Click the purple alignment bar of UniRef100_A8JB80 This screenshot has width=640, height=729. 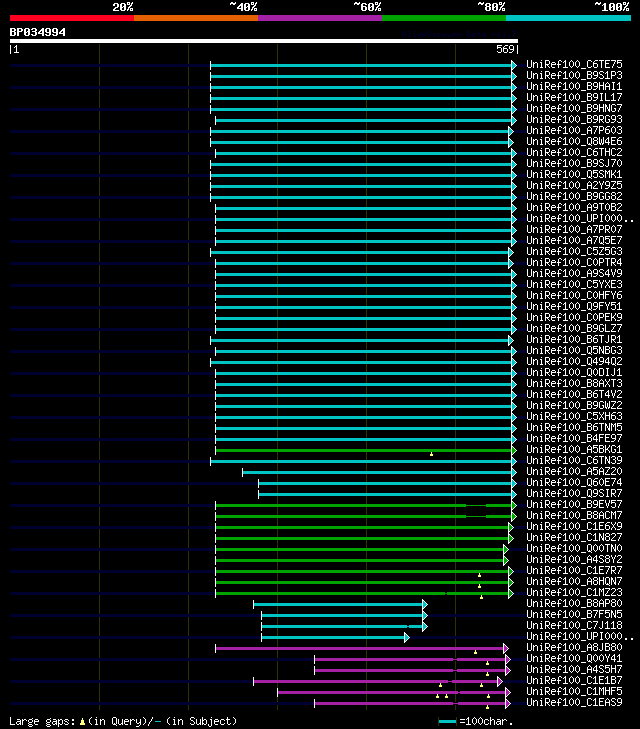[x=360, y=649]
